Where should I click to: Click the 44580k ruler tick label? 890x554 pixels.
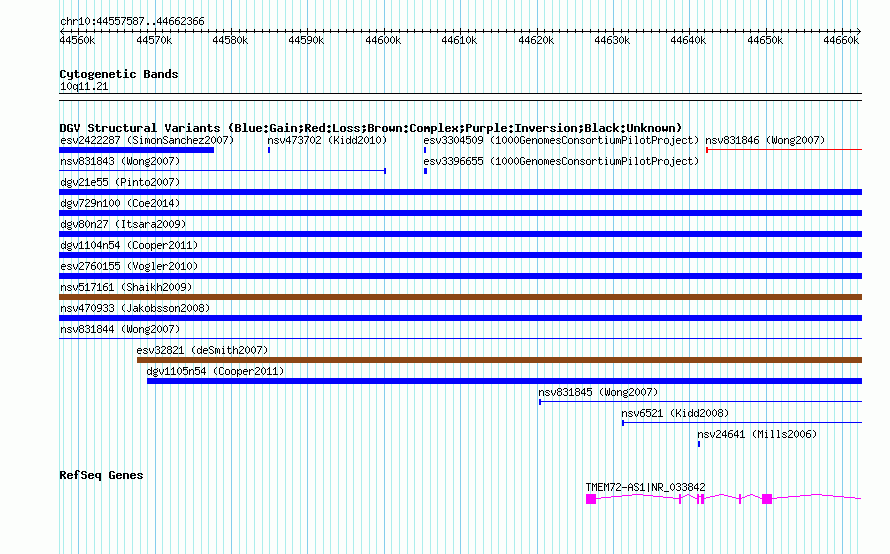pos(230,40)
